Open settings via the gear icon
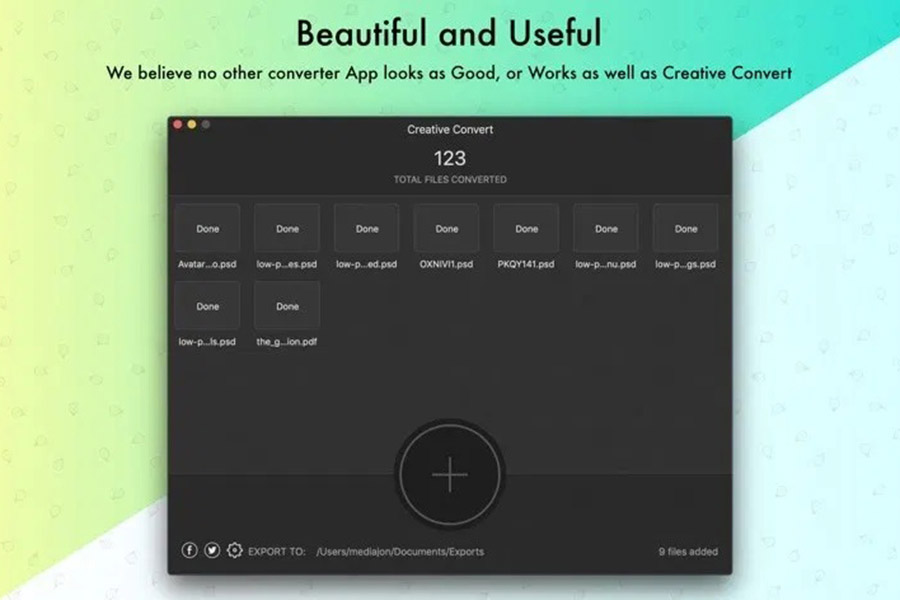The width and height of the screenshot is (900, 600). point(235,551)
